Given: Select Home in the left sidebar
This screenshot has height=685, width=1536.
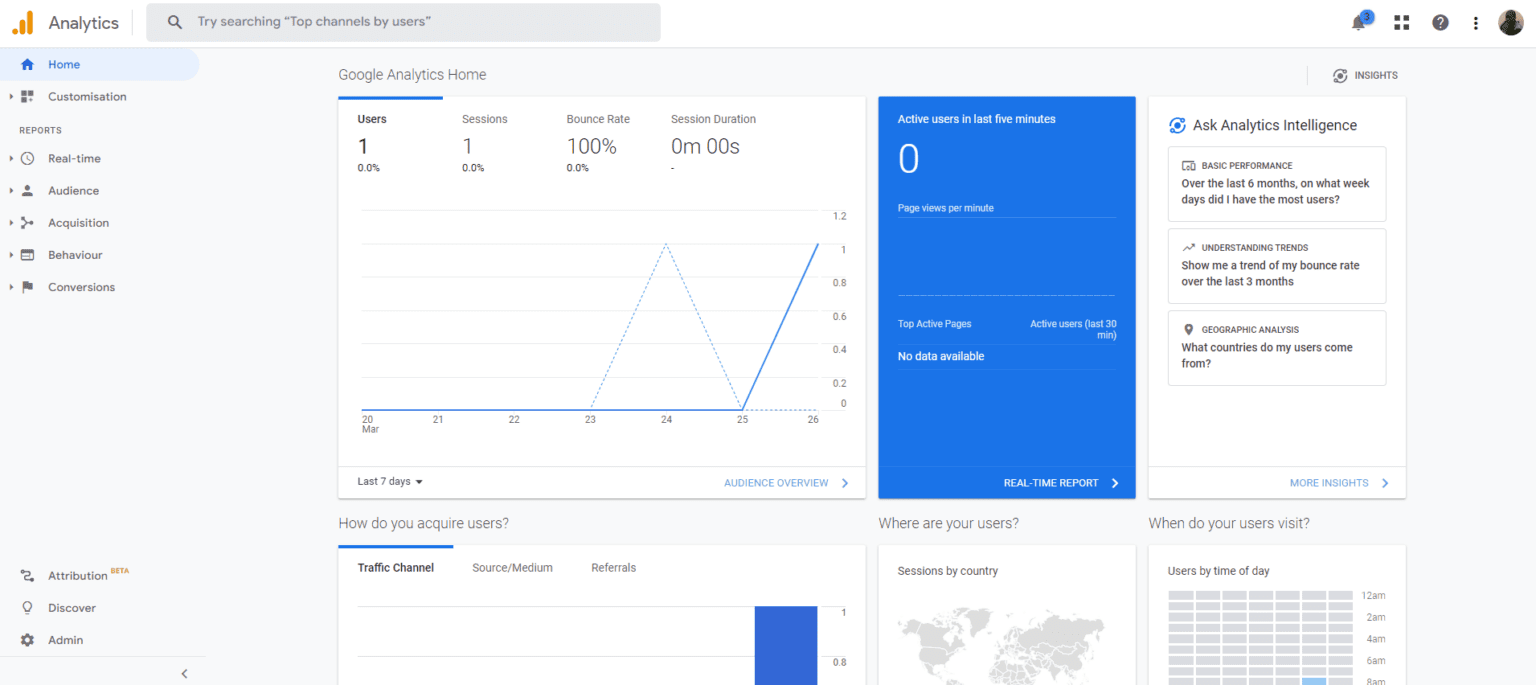Looking at the screenshot, I should (63, 63).
